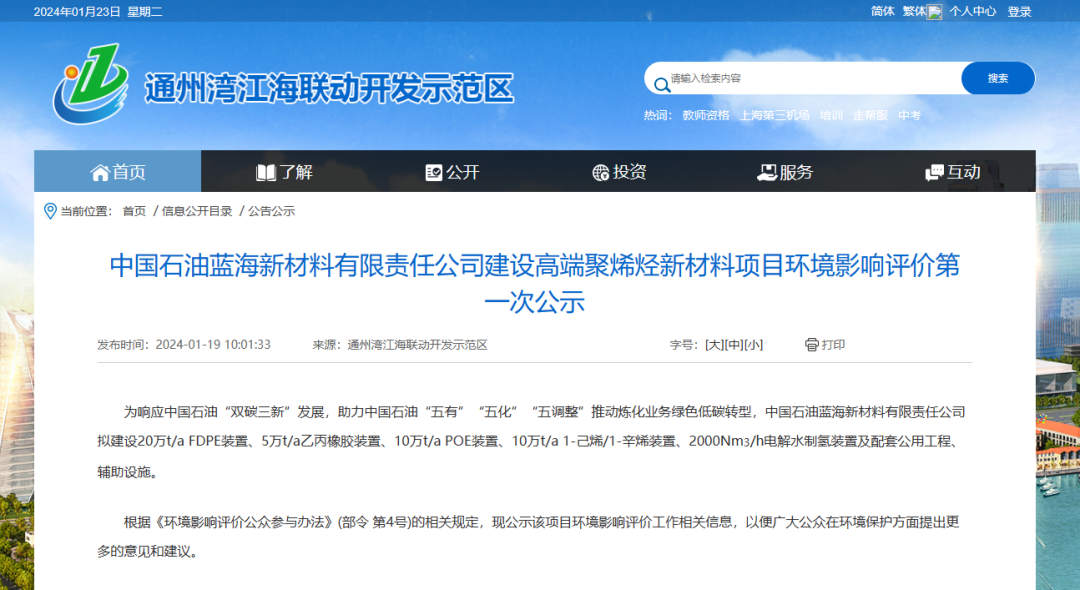The image size is (1080, 590).
Task: Click the publish time 2024-01-19 10:01:33
Action: 213,344
